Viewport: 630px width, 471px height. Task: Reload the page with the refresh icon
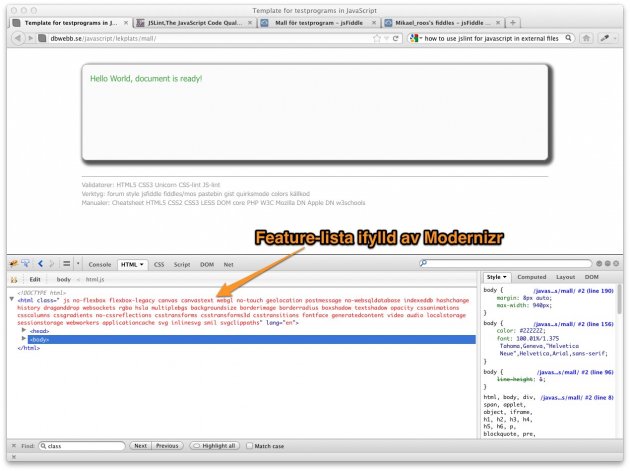click(x=395, y=38)
